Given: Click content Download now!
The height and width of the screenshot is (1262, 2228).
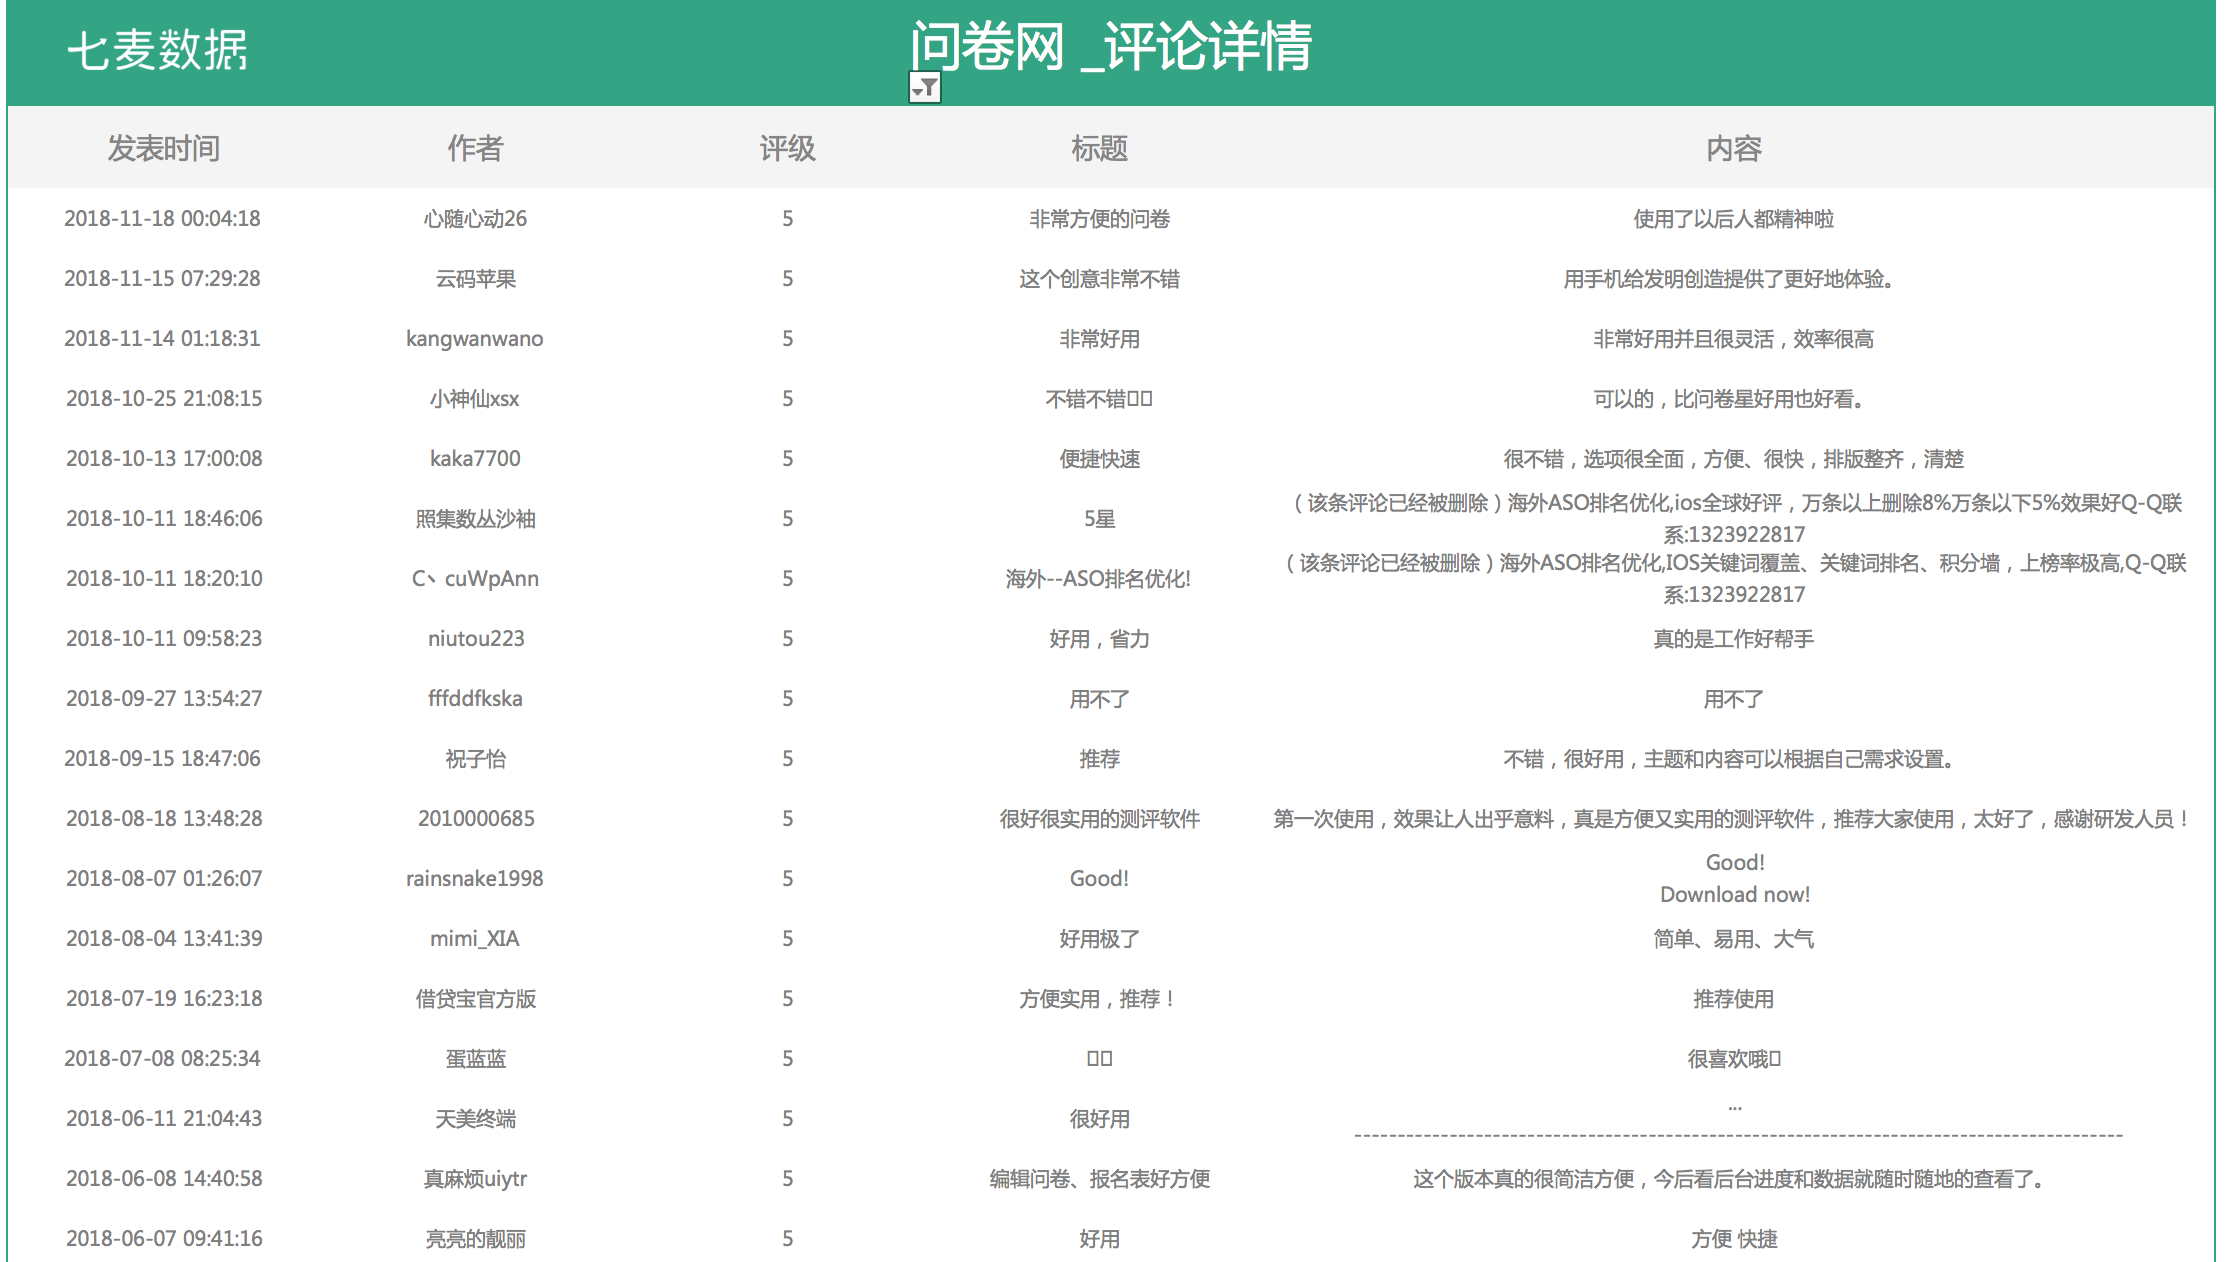Looking at the screenshot, I should pyautogui.click(x=1735, y=895).
